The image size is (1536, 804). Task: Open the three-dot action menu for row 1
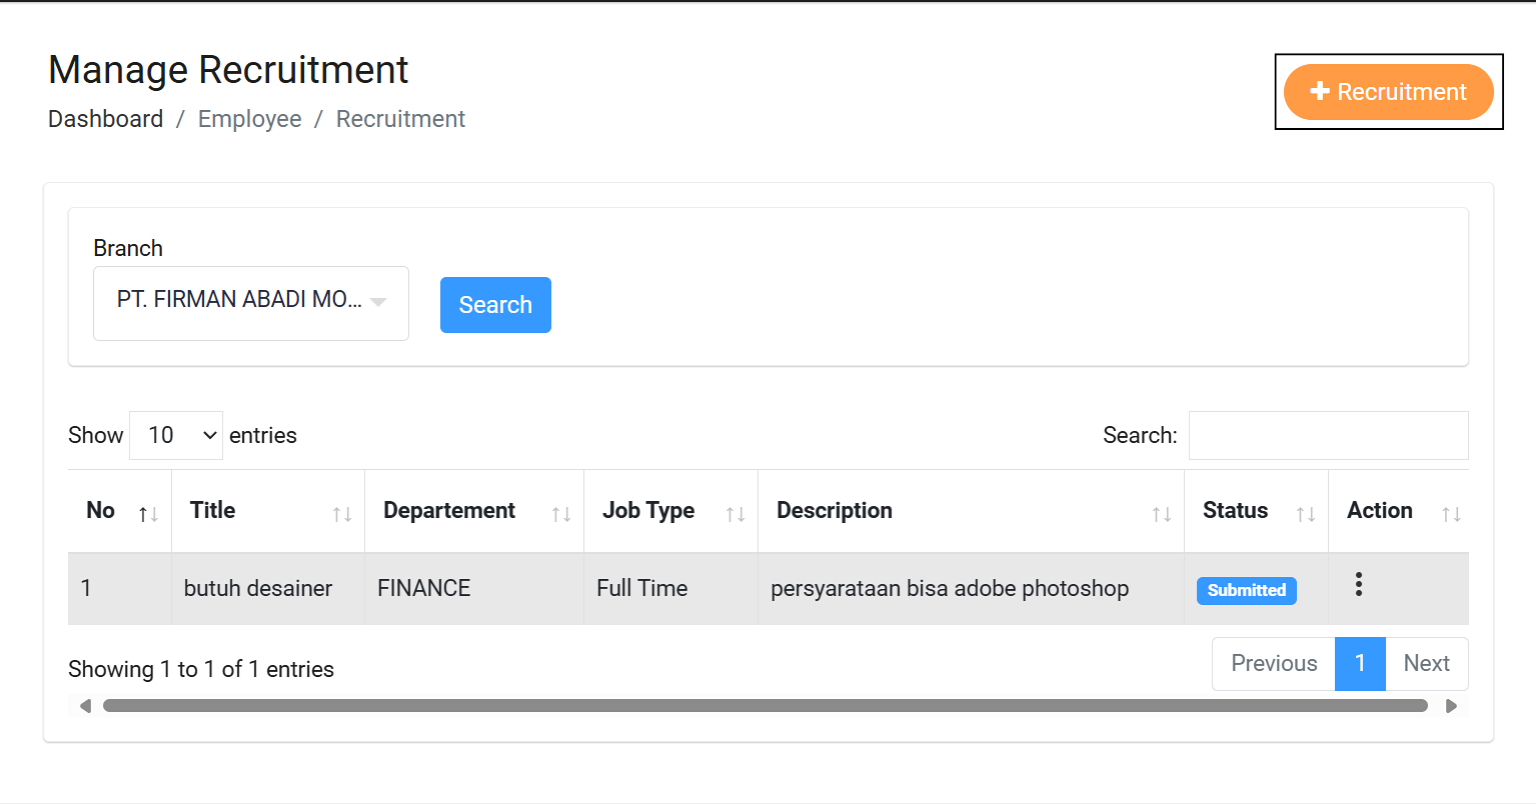click(1358, 585)
